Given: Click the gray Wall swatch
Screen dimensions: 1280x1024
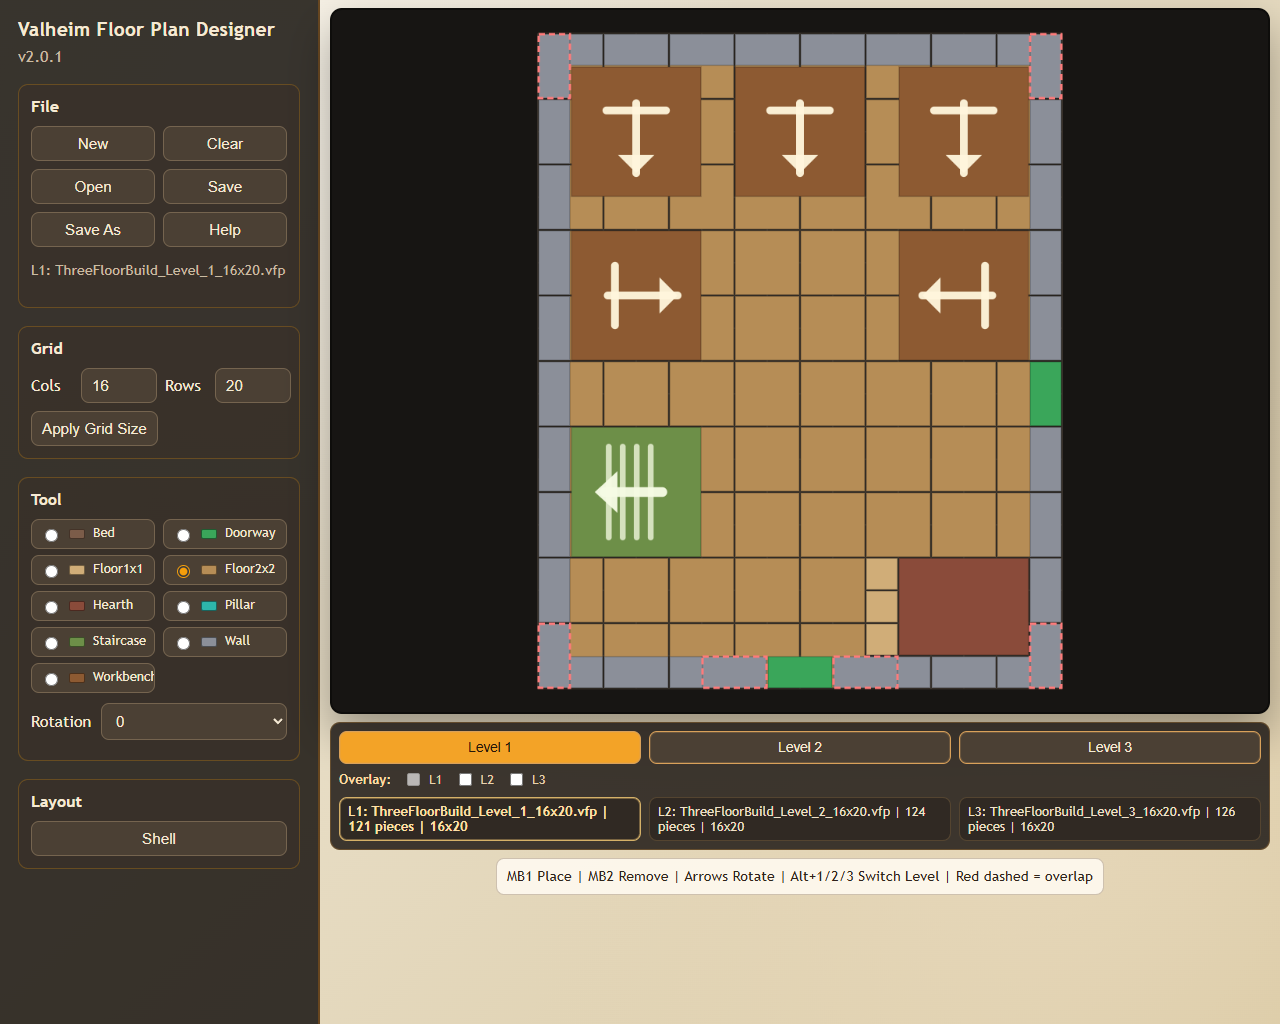Looking at the screenshot, I should 209,642.
